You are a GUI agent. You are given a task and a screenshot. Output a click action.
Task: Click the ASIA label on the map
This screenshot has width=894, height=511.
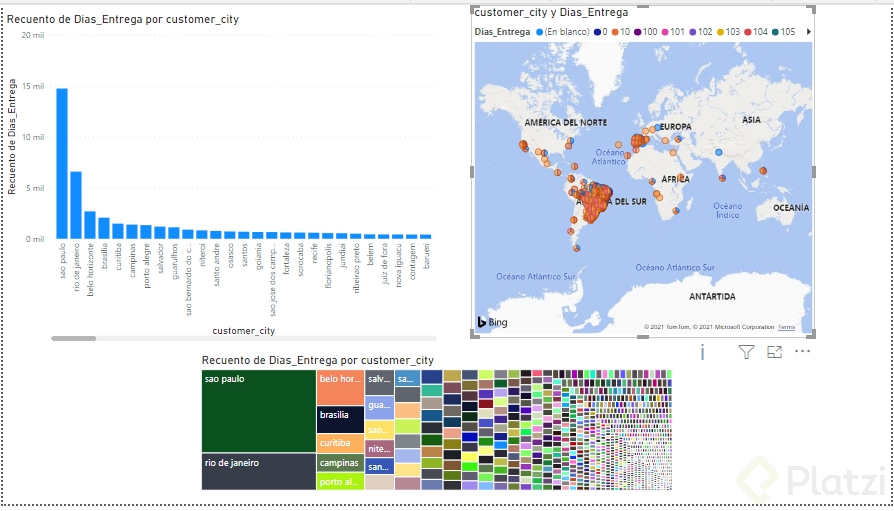point(751,120)
